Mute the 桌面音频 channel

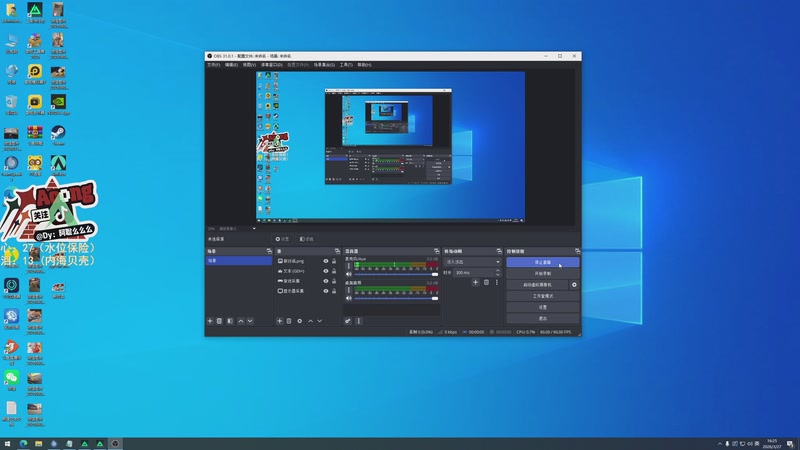click(349, 298)
